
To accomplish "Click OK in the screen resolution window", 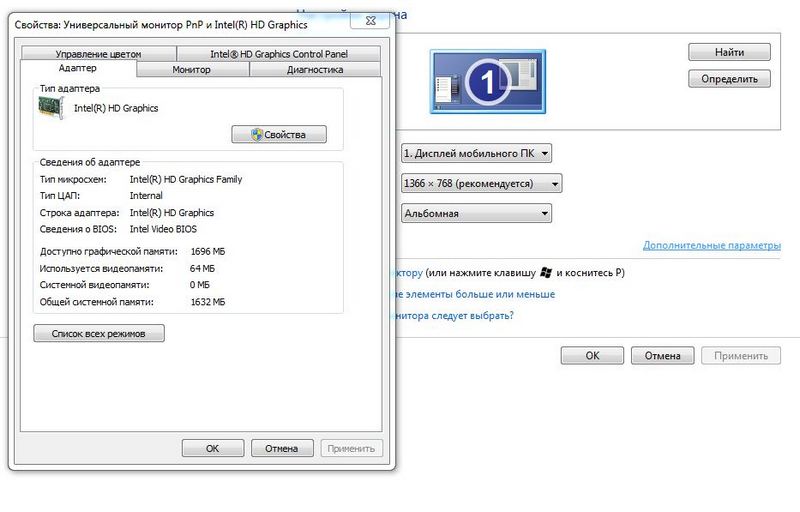I will (x=592, y=355).
